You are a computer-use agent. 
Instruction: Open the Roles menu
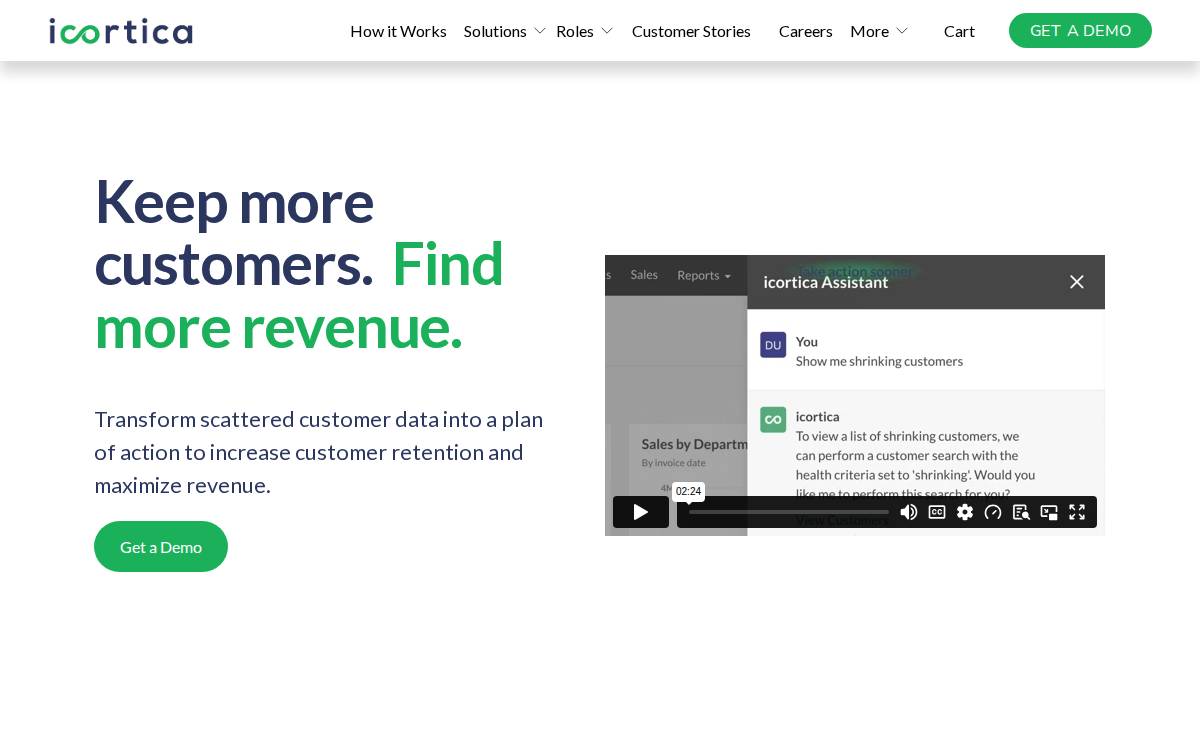point(575,31)
